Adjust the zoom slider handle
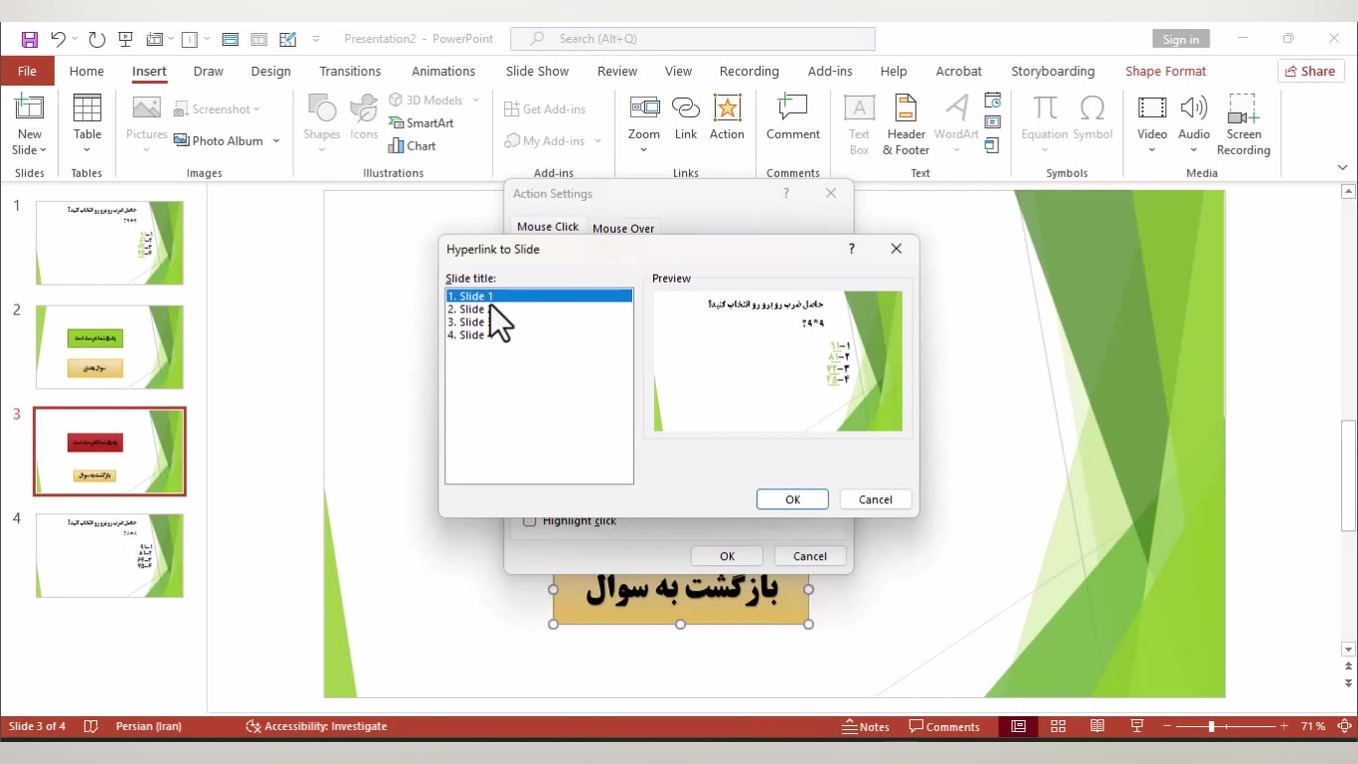Viewport: 1358px width, 764px height. click(1211, 727)
